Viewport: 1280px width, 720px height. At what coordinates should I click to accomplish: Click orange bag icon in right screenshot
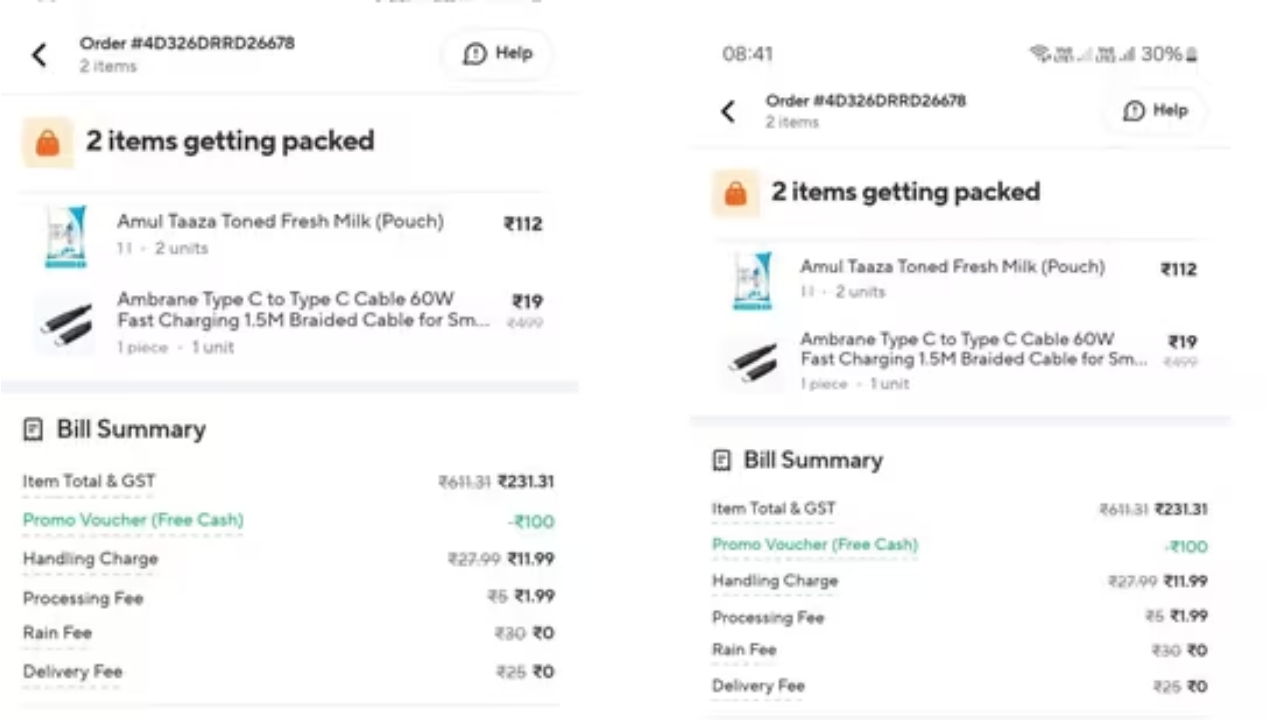(x=735, y=193)
